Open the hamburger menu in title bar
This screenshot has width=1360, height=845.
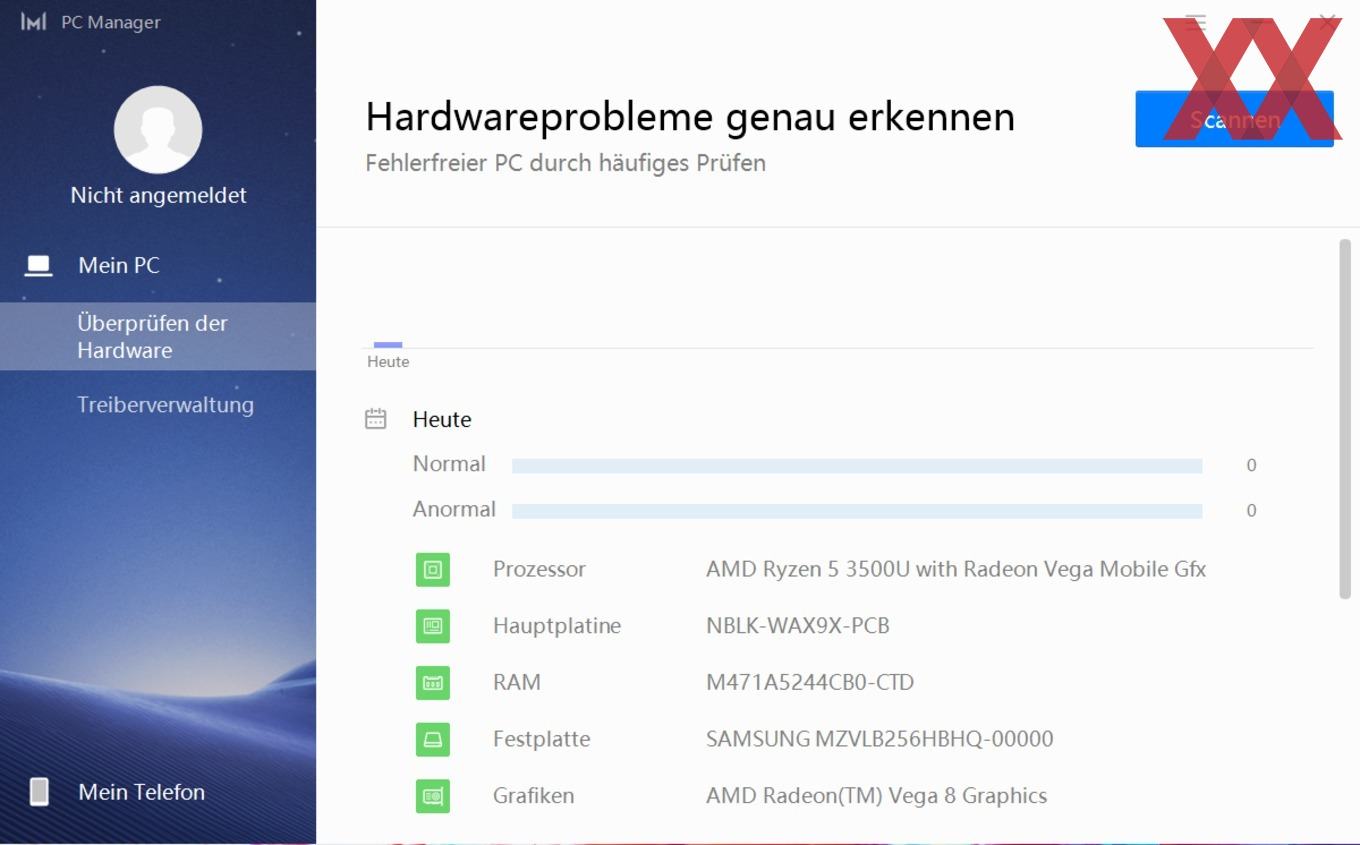point(1195,22)
